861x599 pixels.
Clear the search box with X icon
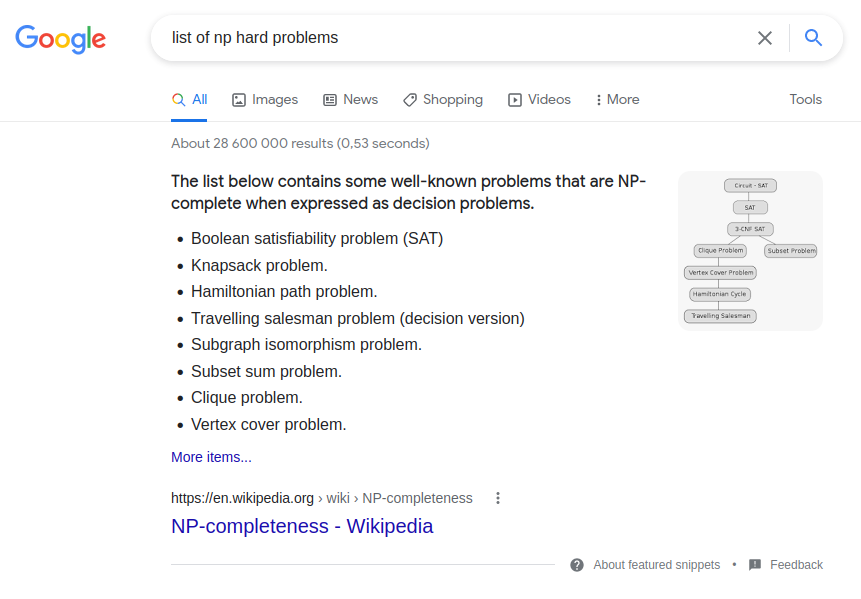[764, 38]
